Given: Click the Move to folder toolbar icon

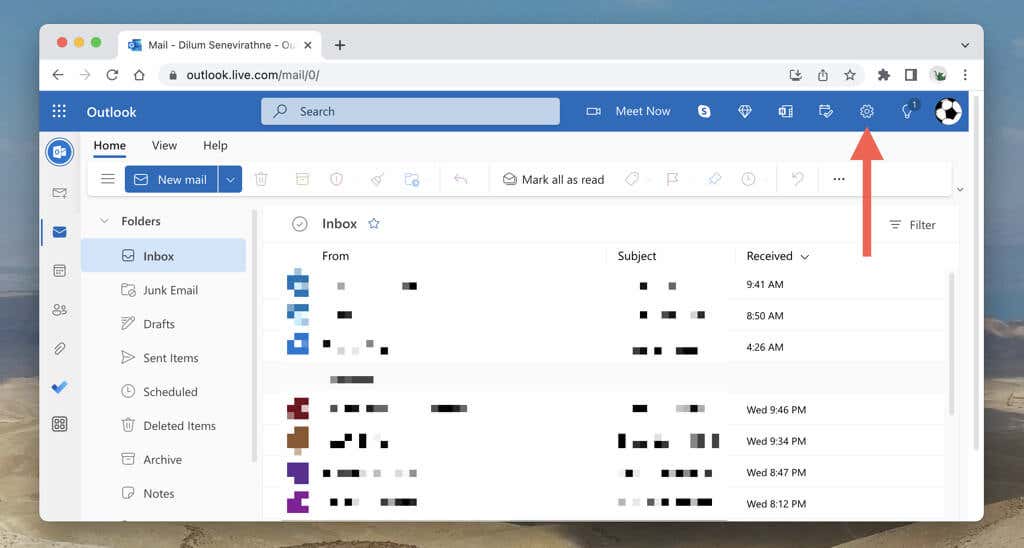Looking at the screenshot, I should point(411,179).
